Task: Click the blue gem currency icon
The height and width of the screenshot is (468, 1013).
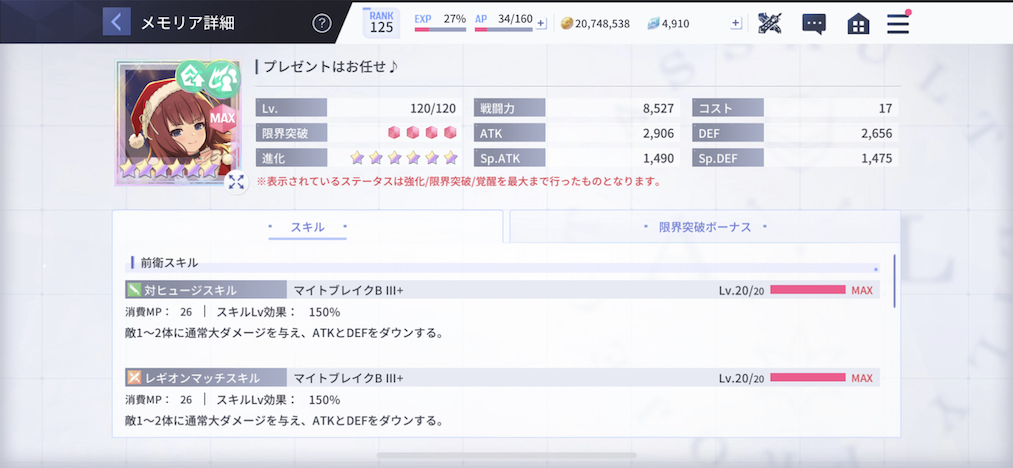Action: (x=653, y=24)
